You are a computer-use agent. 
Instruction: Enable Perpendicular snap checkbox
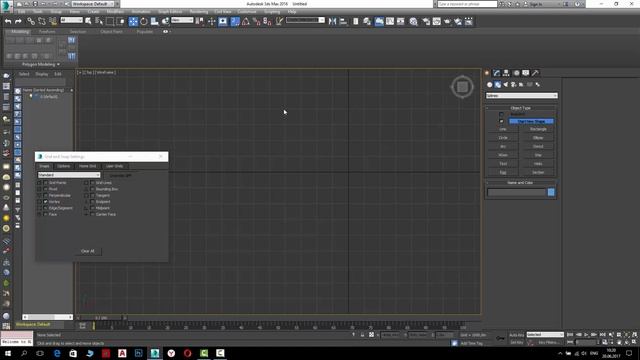coord(46,196)
